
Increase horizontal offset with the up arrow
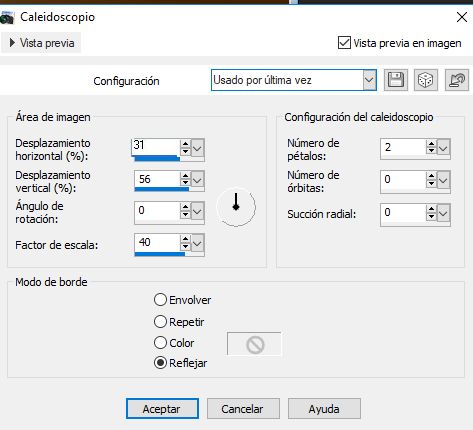point(185,144)
